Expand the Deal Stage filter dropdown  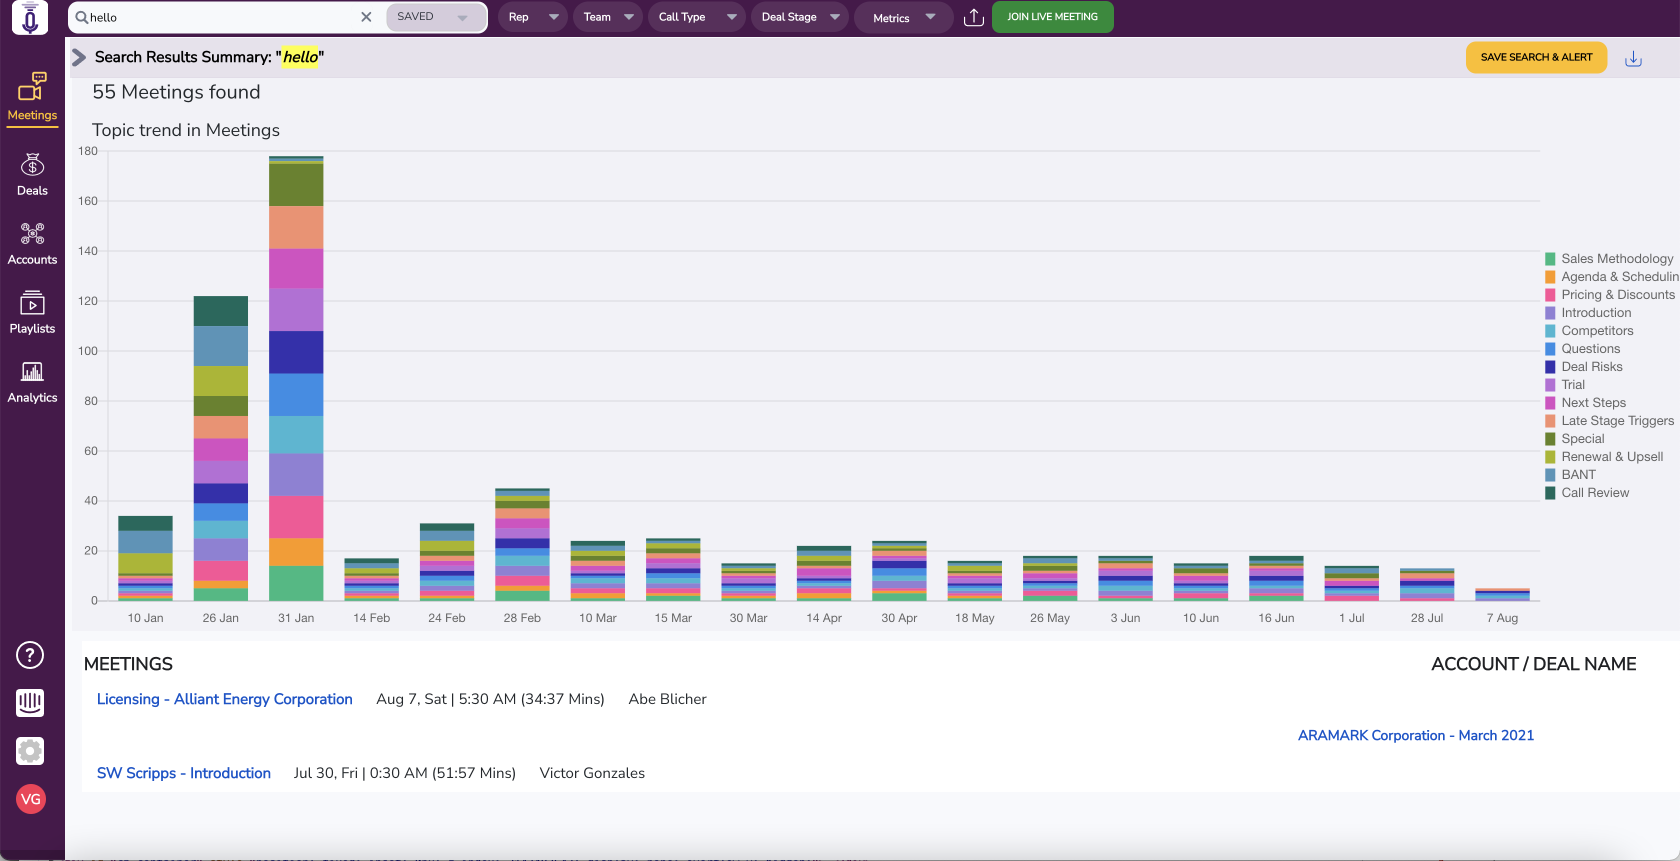[x=799, y=17]
